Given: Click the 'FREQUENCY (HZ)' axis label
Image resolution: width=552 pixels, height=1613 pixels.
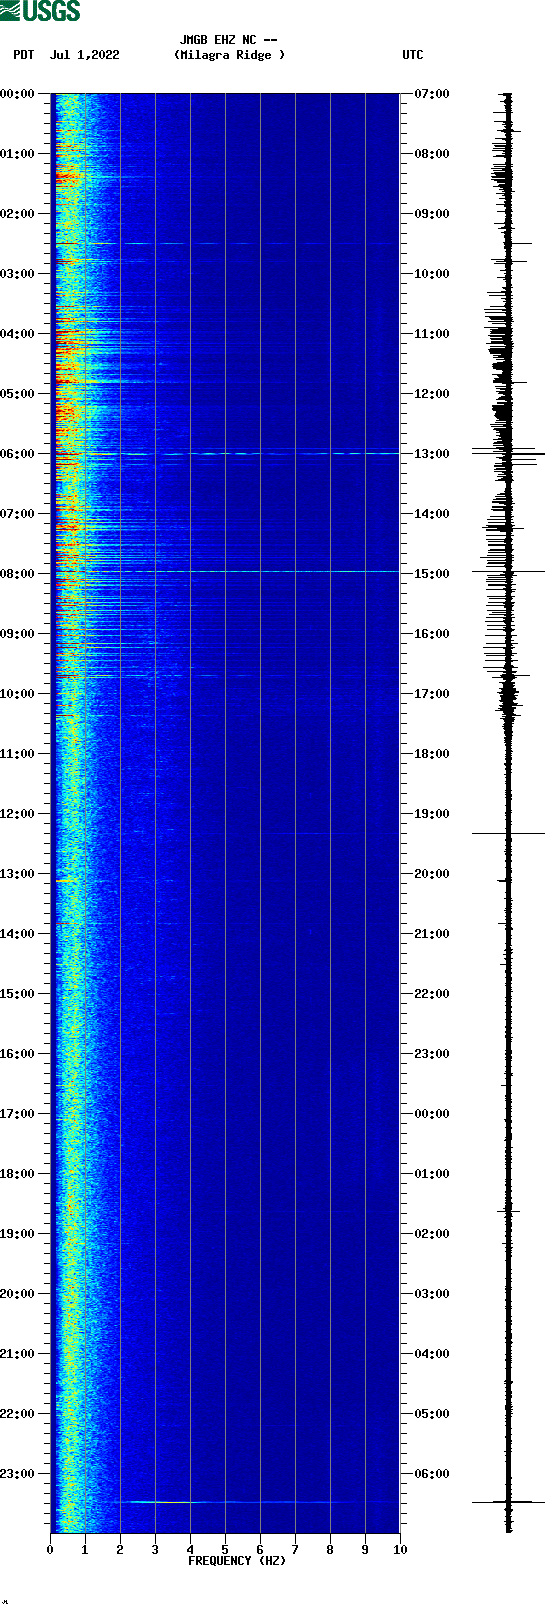Looking at the screenshot, I should (237, 1561).
